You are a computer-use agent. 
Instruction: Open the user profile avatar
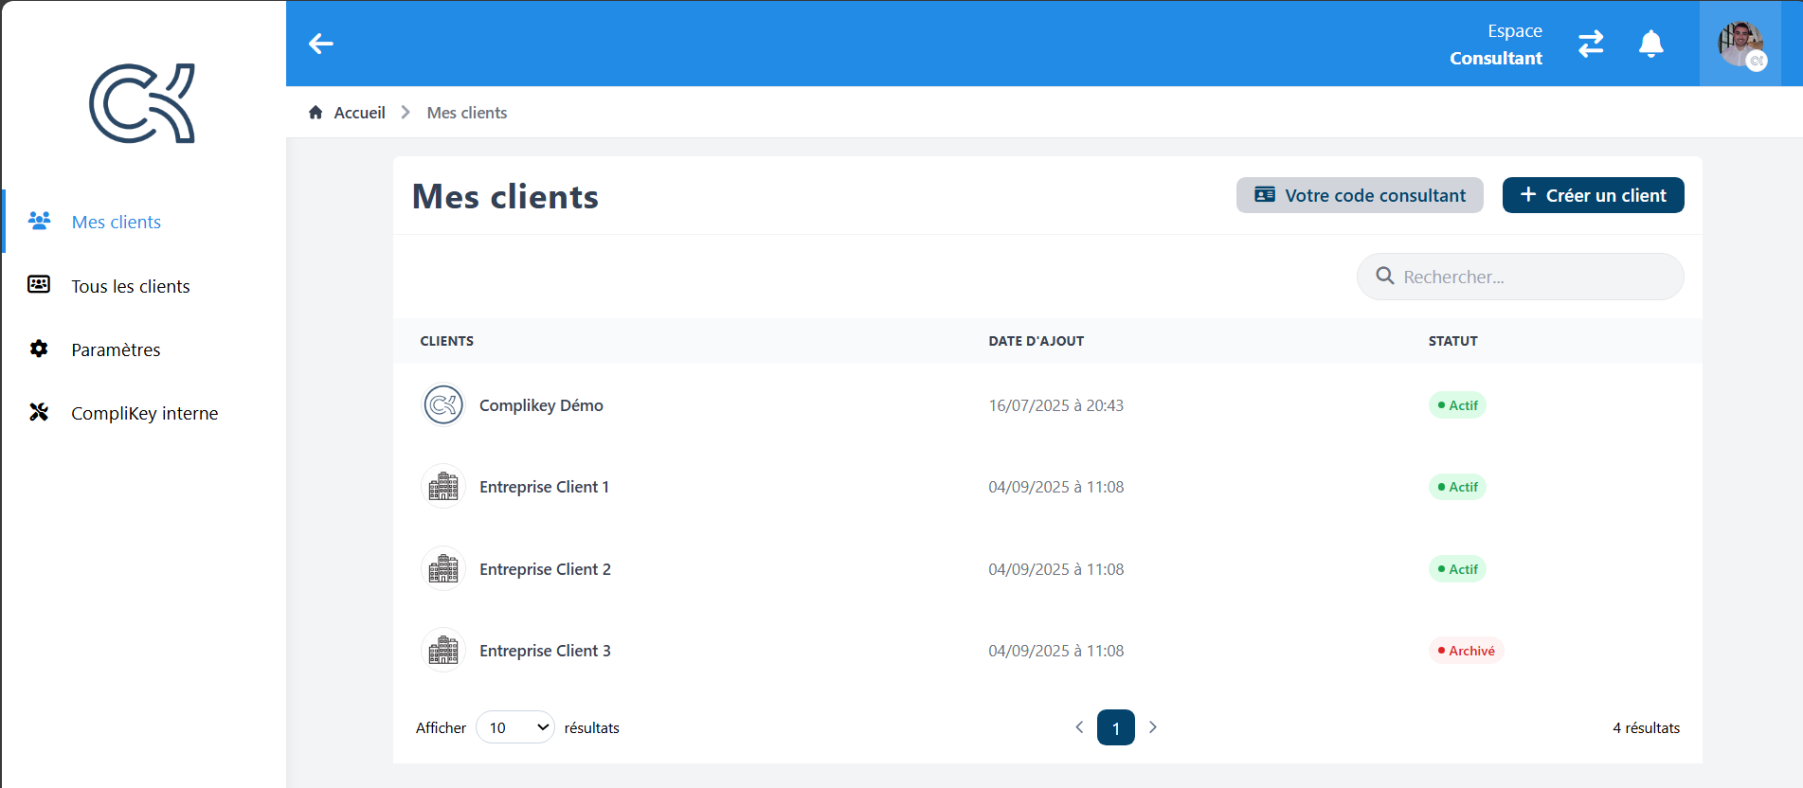click(1740, 44)
